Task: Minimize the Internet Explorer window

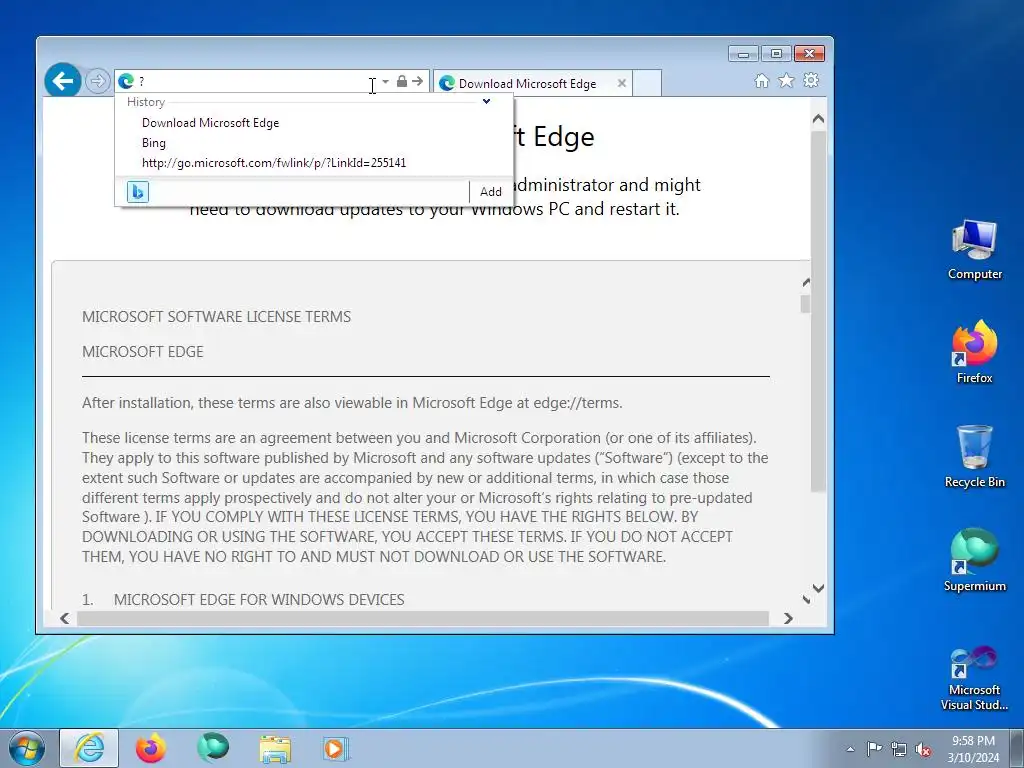Action: pyautogui.click(x=743, y=54)
